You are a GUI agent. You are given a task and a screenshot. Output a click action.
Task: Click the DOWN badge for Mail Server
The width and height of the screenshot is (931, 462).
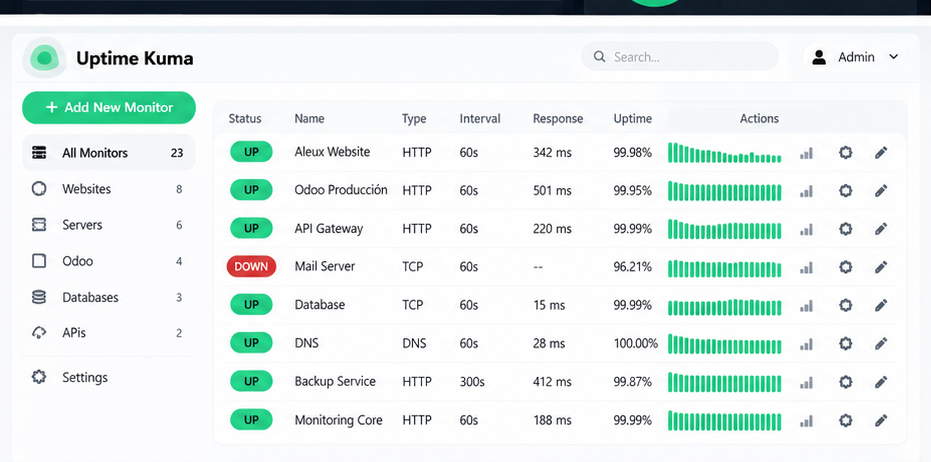(251, 267)
